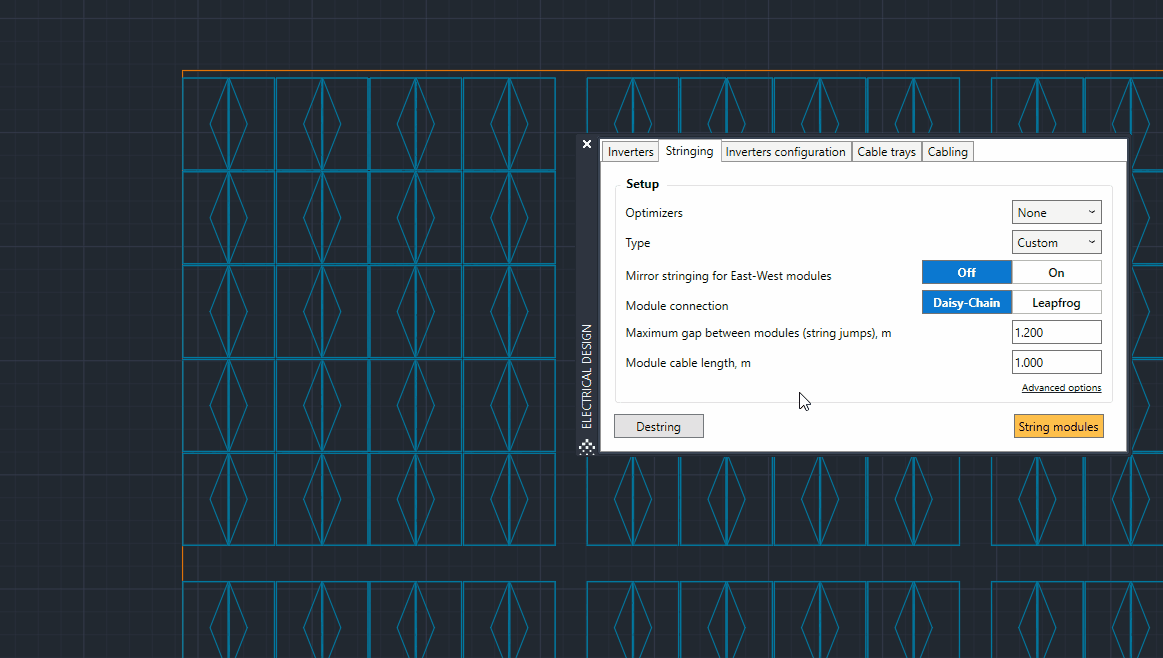Switch to the Inverters tab
The height and width of the screenshot is (658, 1163).
point(630,151)
